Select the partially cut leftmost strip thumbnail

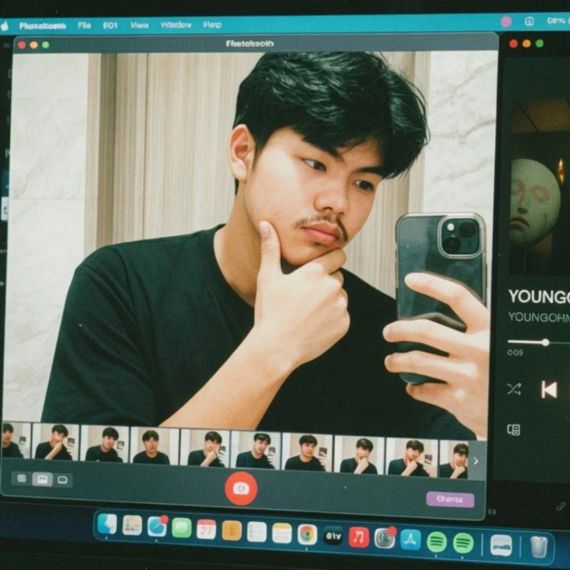pyautogui.click(x=16, y=440)
